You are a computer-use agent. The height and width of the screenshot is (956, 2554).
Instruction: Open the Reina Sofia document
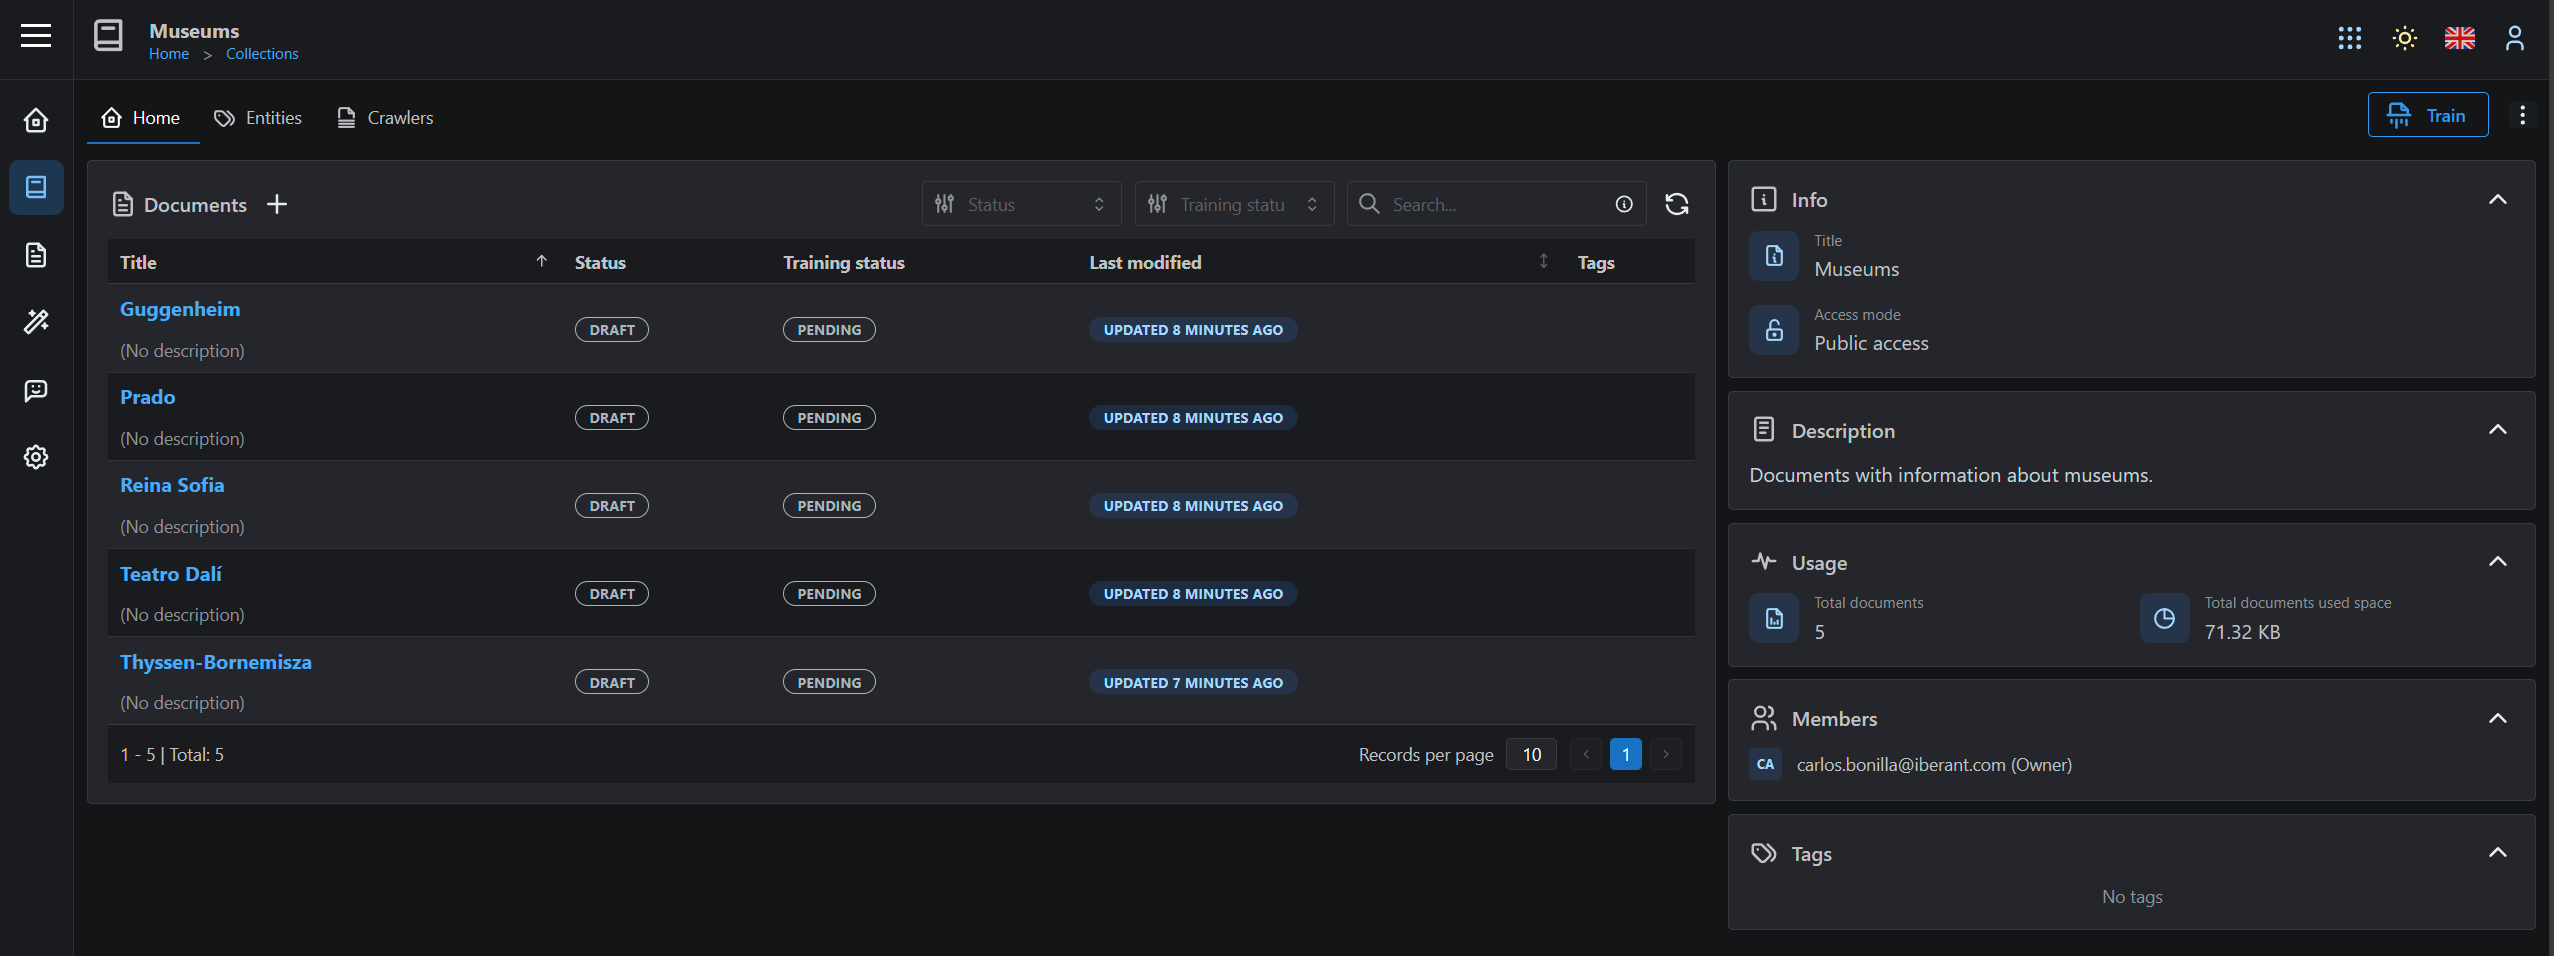coord(172,485)
